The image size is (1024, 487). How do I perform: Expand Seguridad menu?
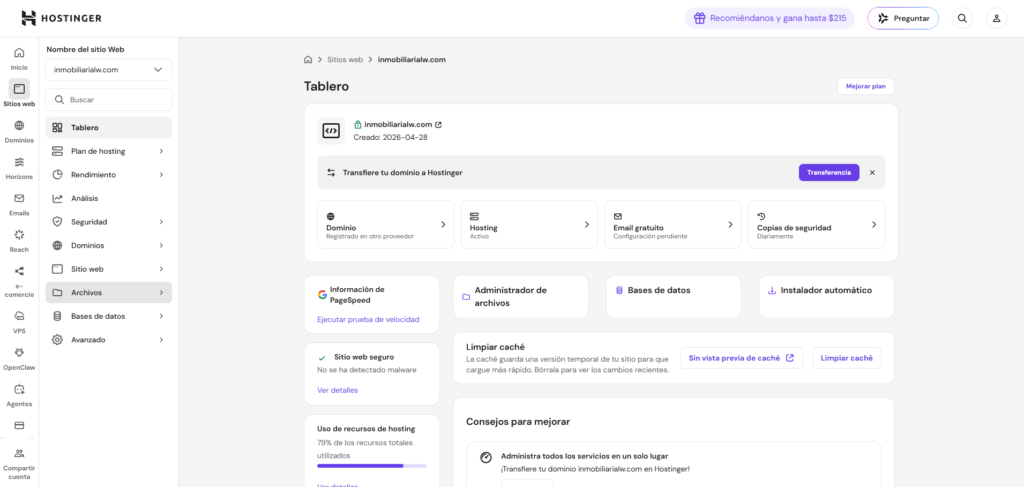pyautogui.click(x=108, y=221)
